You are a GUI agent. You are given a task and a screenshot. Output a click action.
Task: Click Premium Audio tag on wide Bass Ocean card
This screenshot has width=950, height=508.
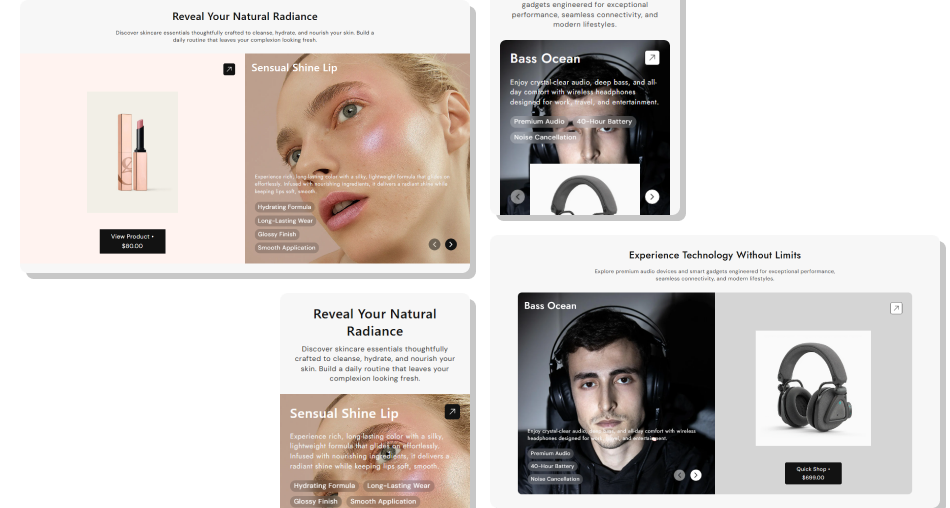pos(551,453)
